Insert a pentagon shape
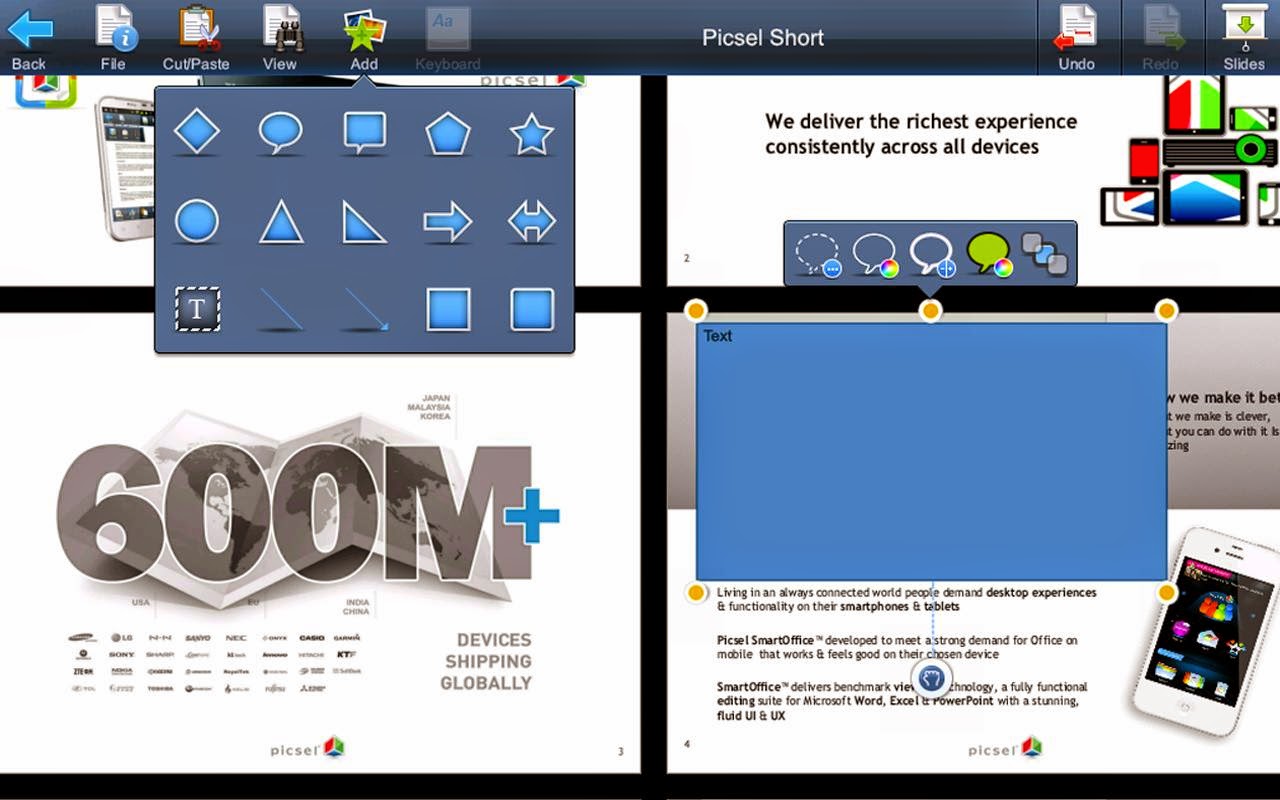Viewport: 1280px width, 800px height. tap(448, 133)
